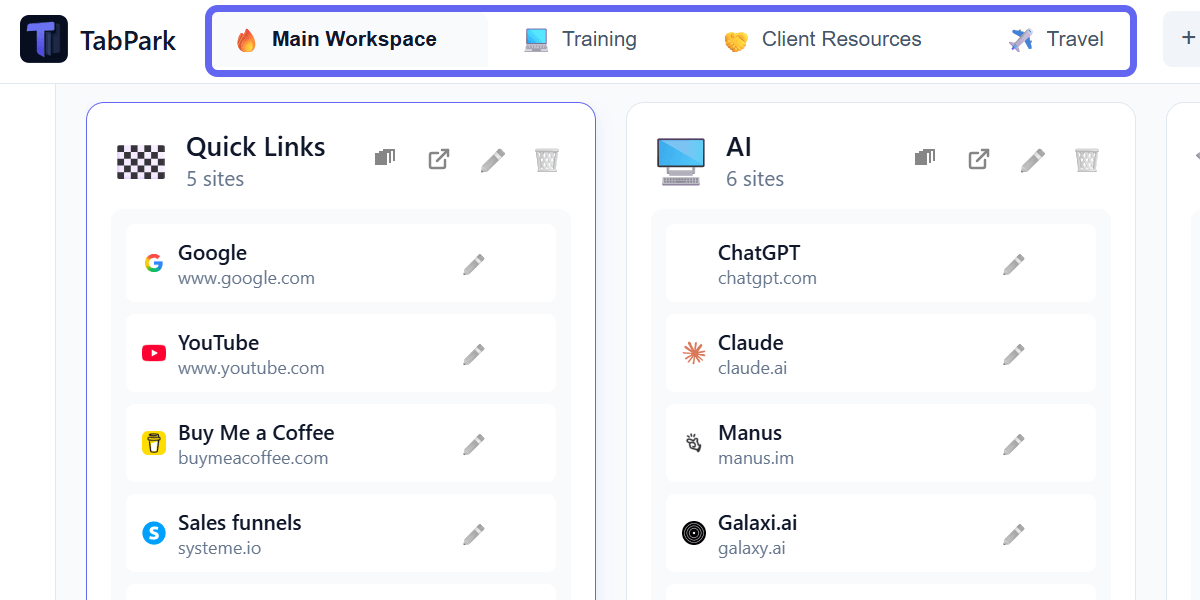Open the Manus link
This screenshot has width=1200, height=600.
click(881, 444)
